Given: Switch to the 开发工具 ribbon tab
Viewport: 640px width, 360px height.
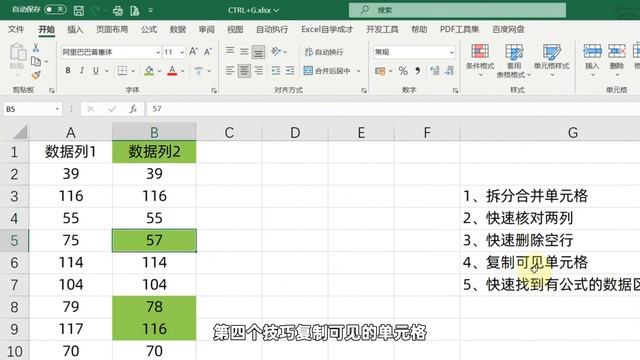Looking at the screenshot, I should point(382,29).
